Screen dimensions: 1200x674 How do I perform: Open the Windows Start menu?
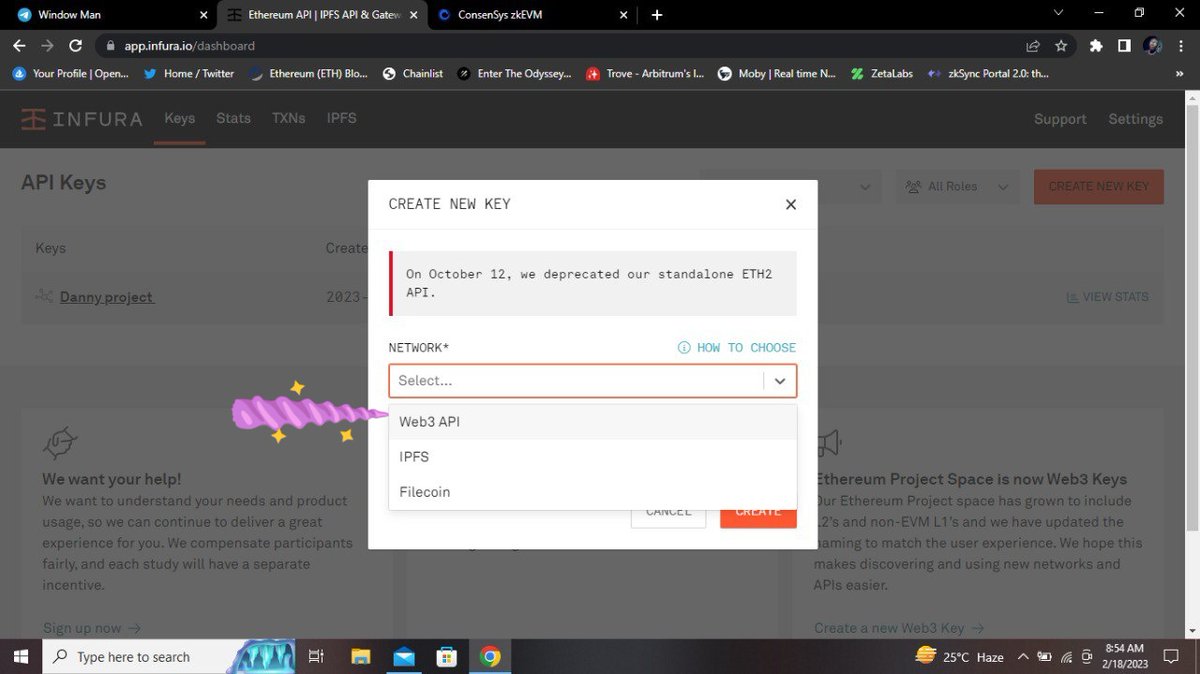[20, 657]
